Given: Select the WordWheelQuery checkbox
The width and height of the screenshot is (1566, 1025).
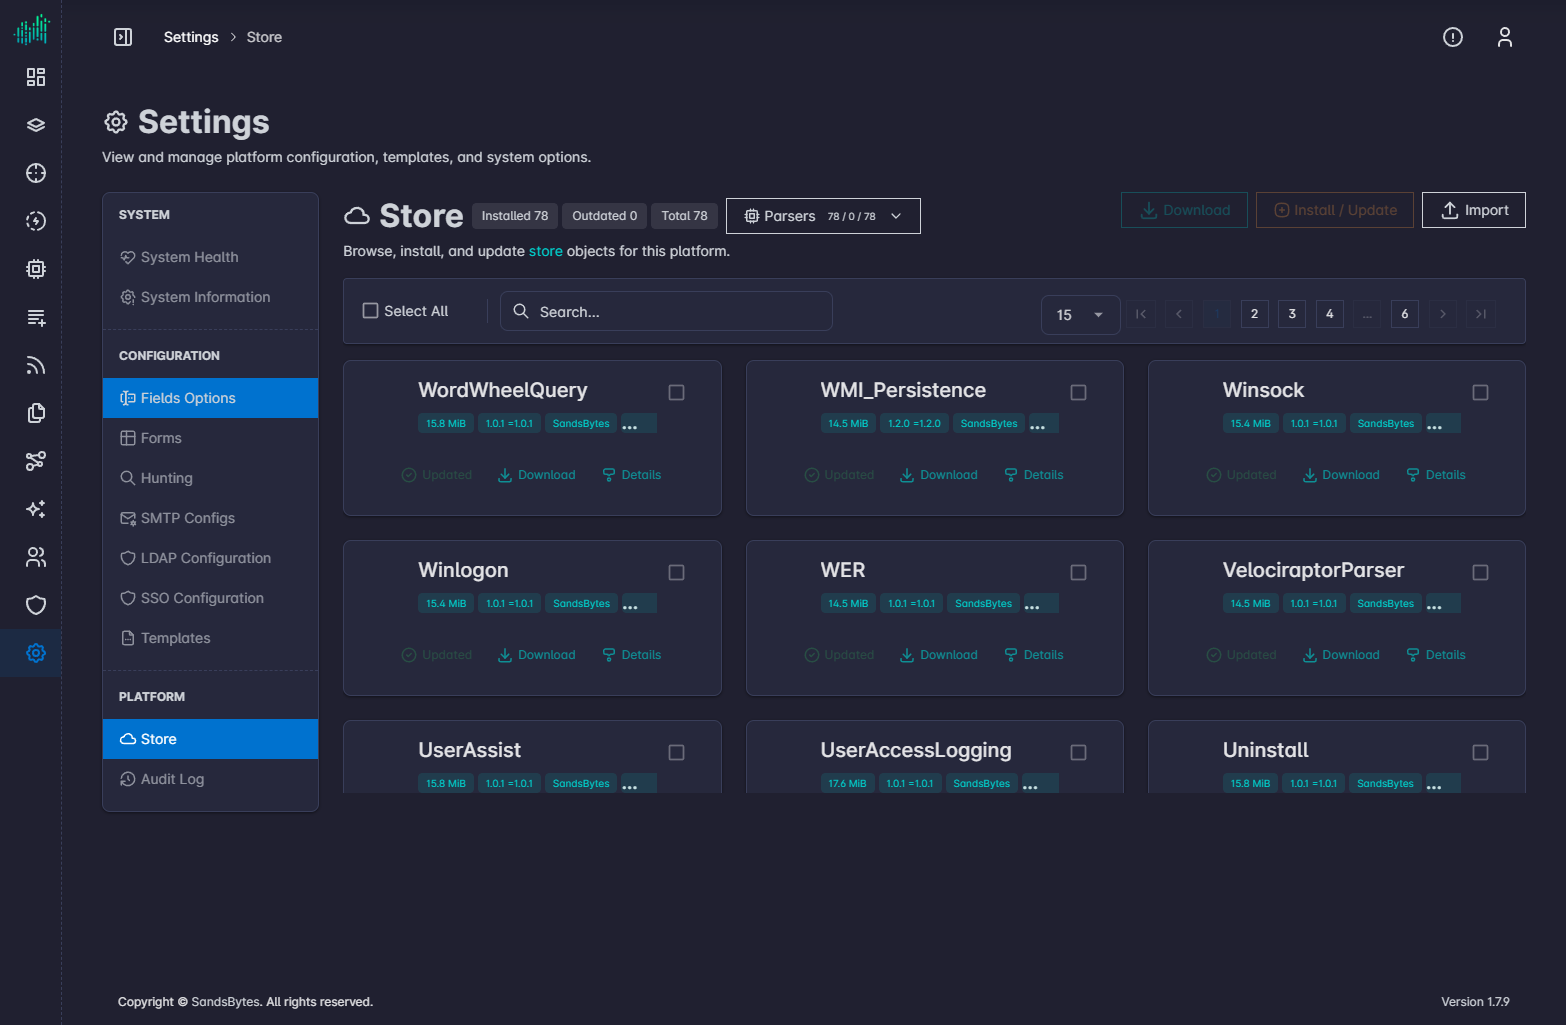Looking at the screenshot, I should (x=676, y=392).
